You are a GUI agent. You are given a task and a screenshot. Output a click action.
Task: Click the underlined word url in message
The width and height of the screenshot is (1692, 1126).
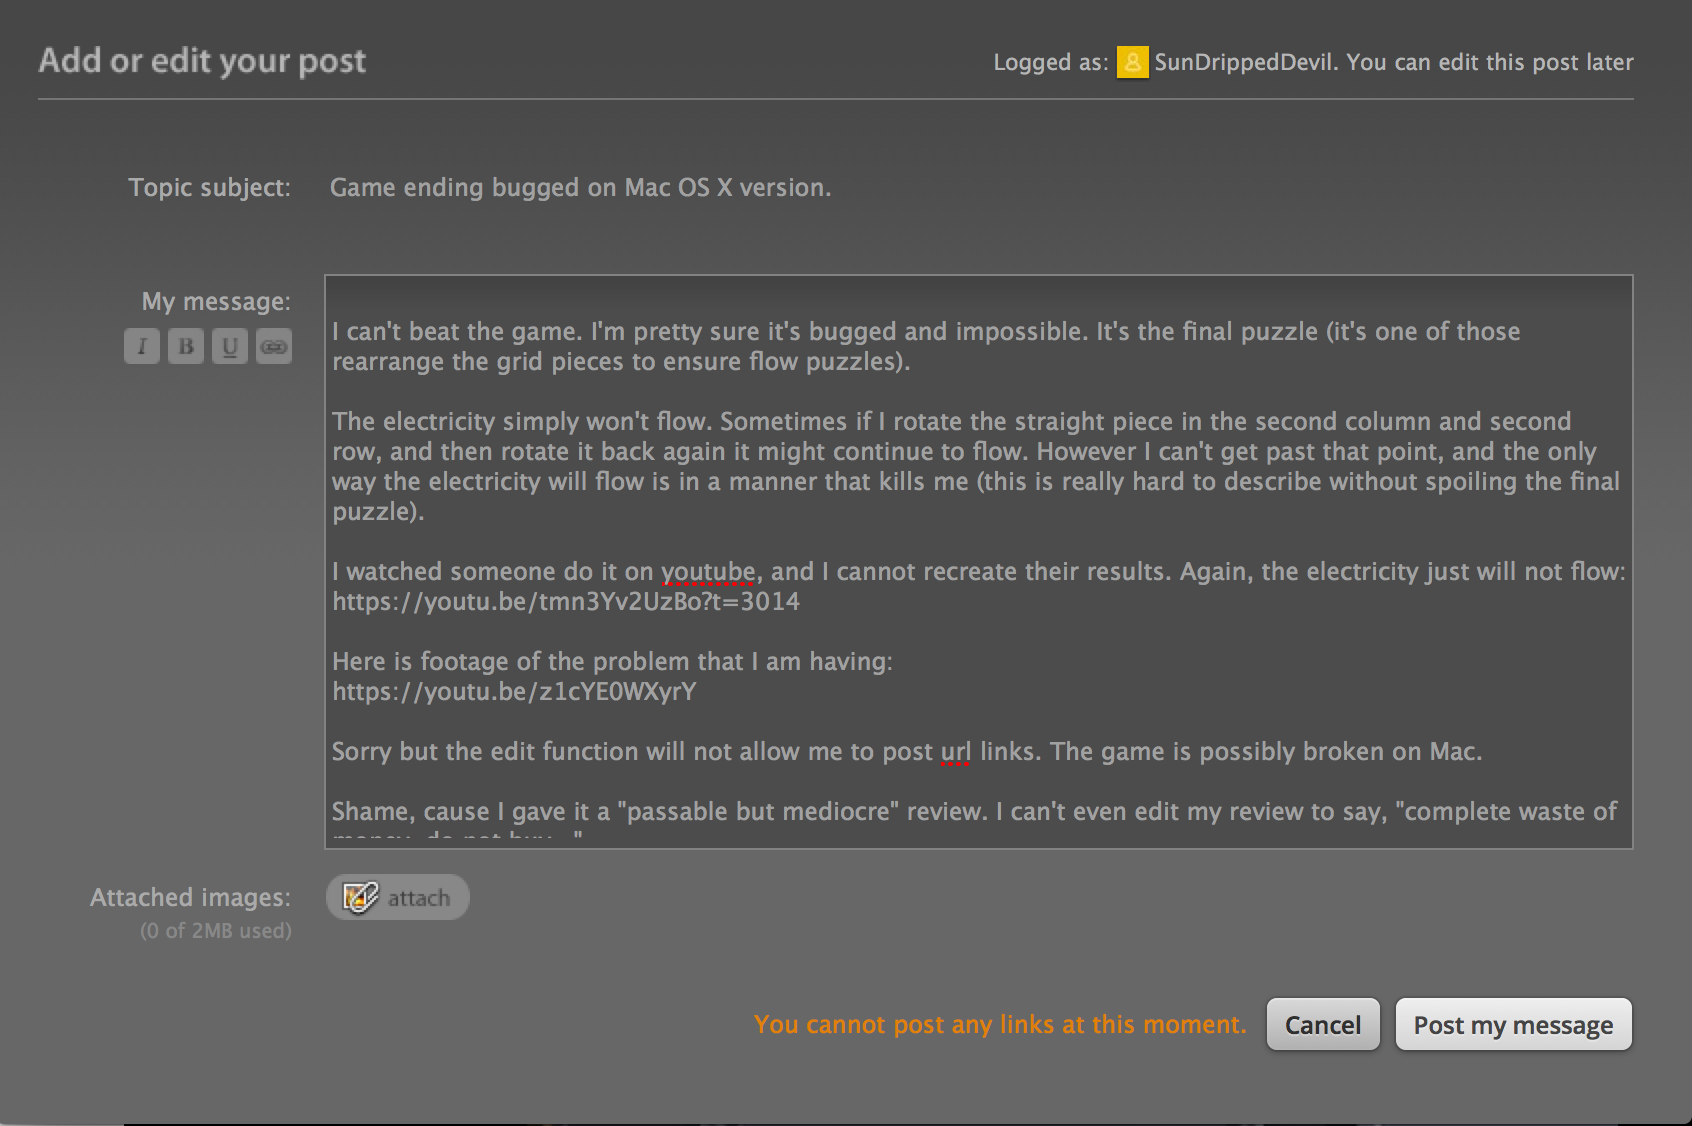click(956, 752)
